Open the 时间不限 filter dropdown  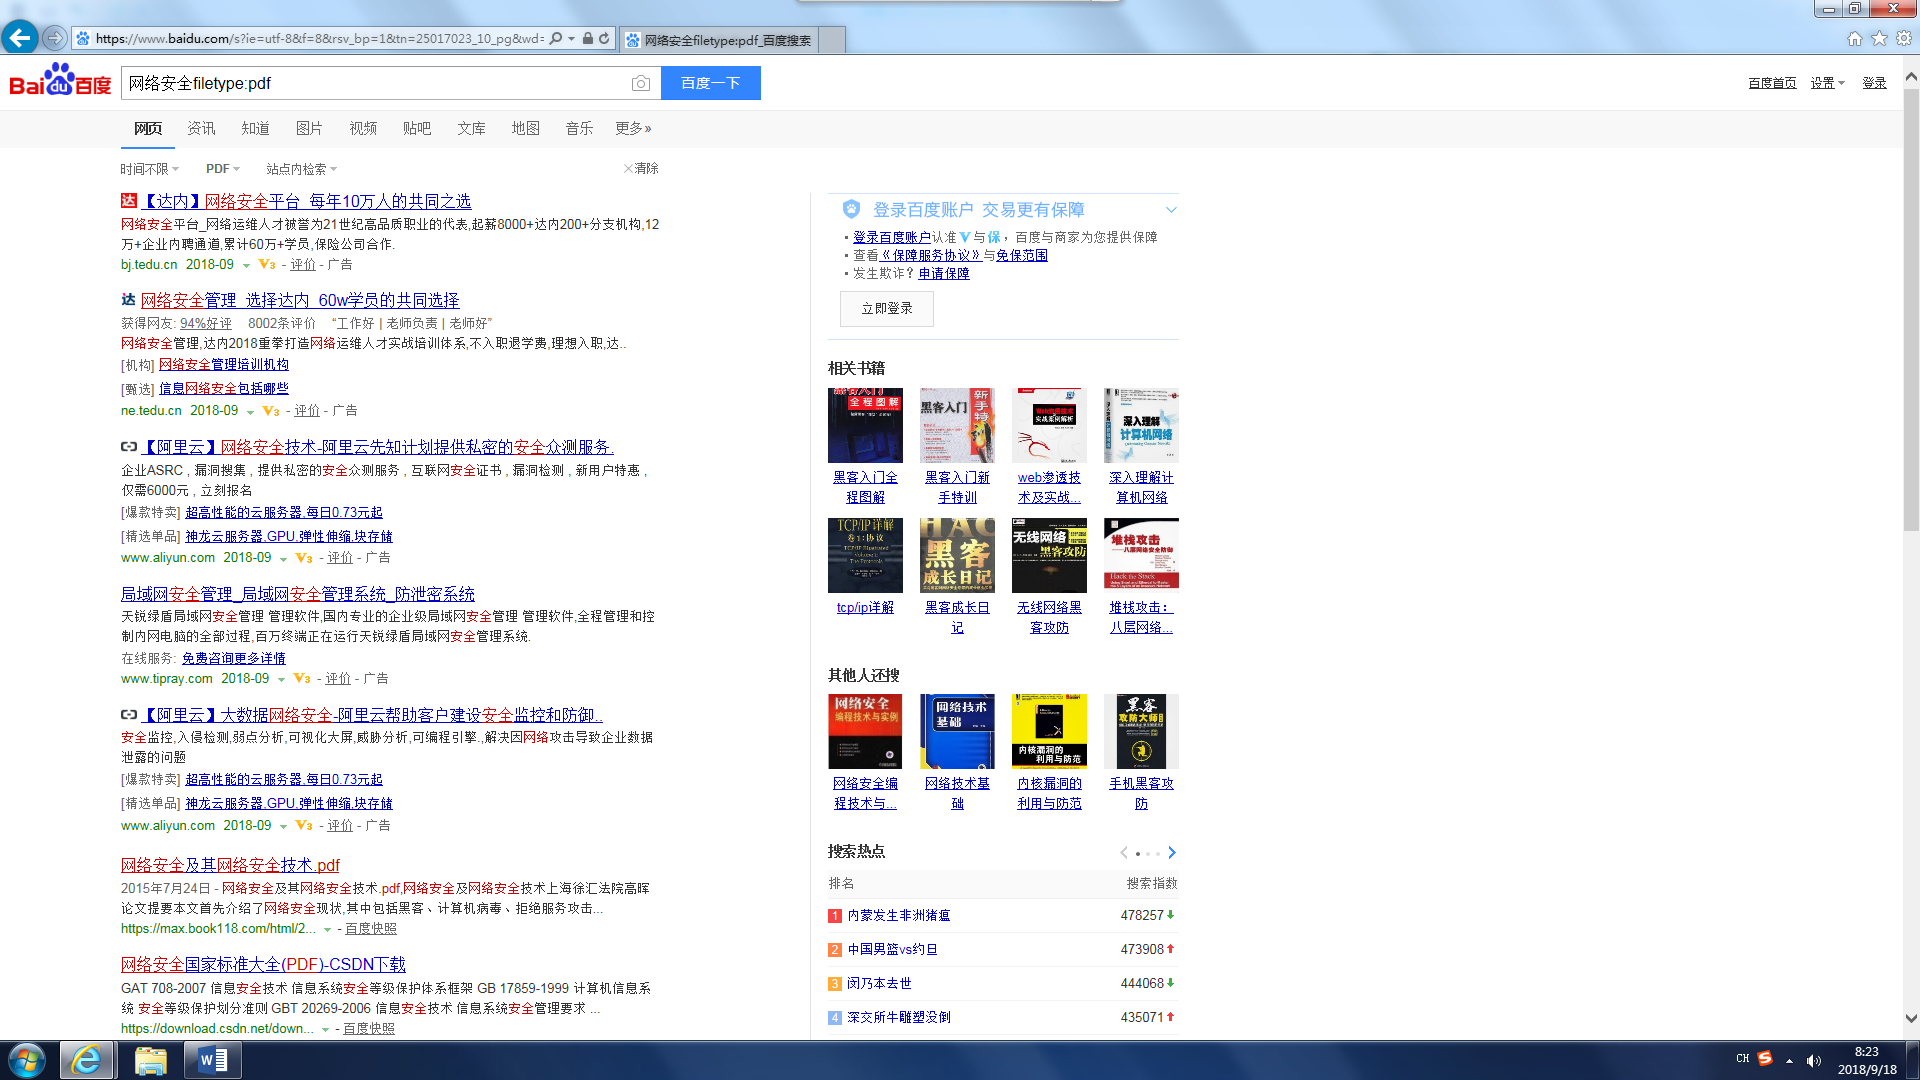(x=150, y=169)
